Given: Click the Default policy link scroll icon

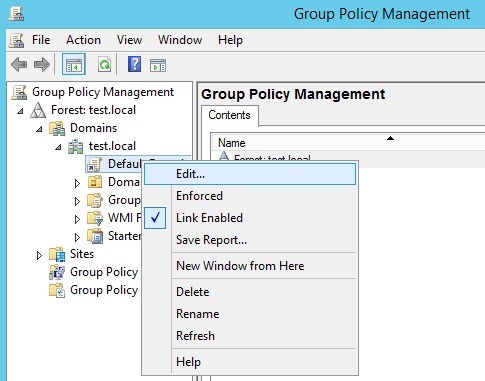Looking at the screenshot, I should click(94, 164).
